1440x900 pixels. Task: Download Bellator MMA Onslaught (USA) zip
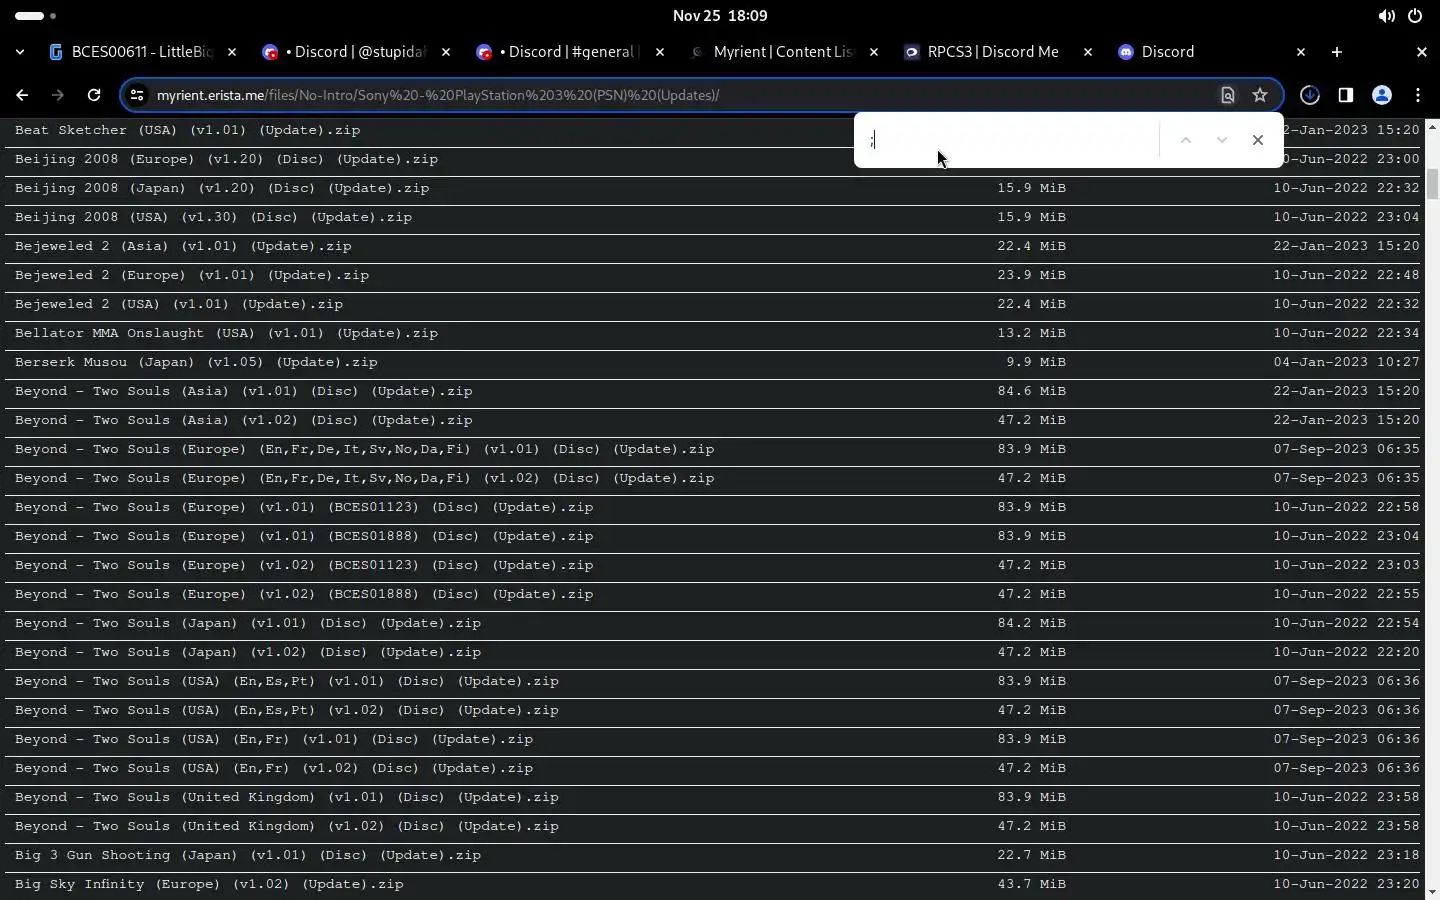[226, 333]
